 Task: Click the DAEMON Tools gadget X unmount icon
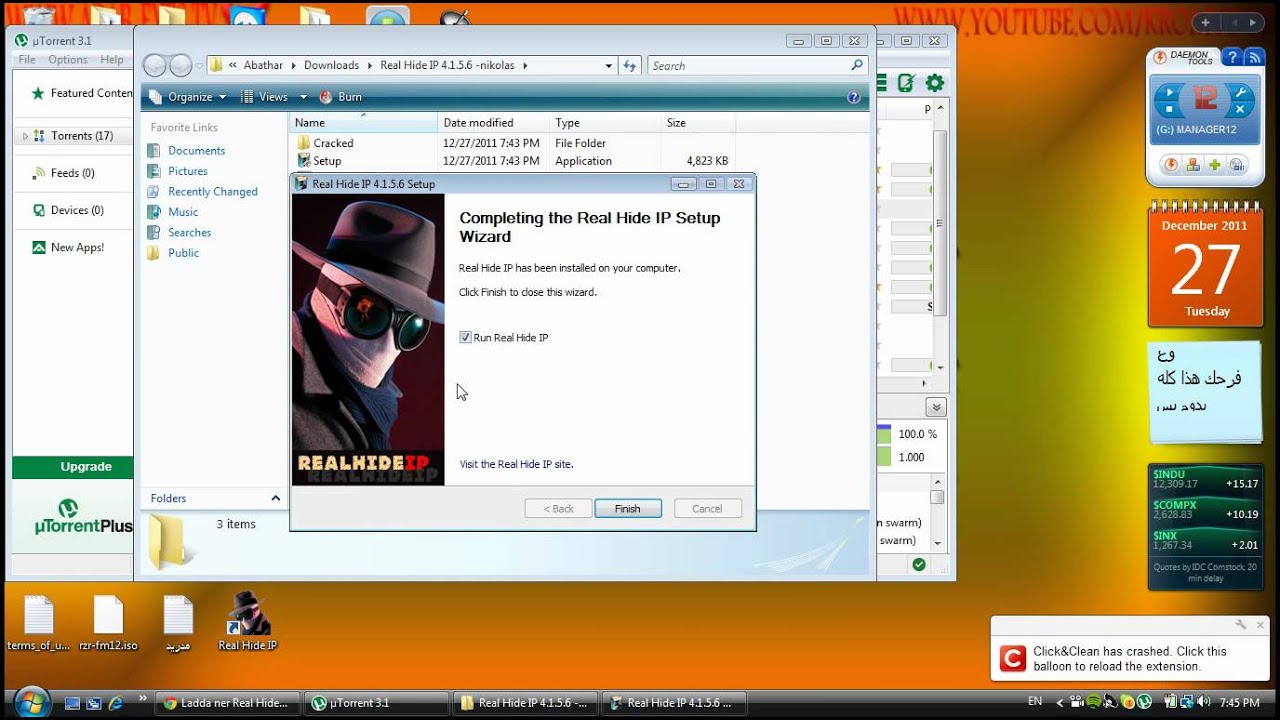(1241, 109)
